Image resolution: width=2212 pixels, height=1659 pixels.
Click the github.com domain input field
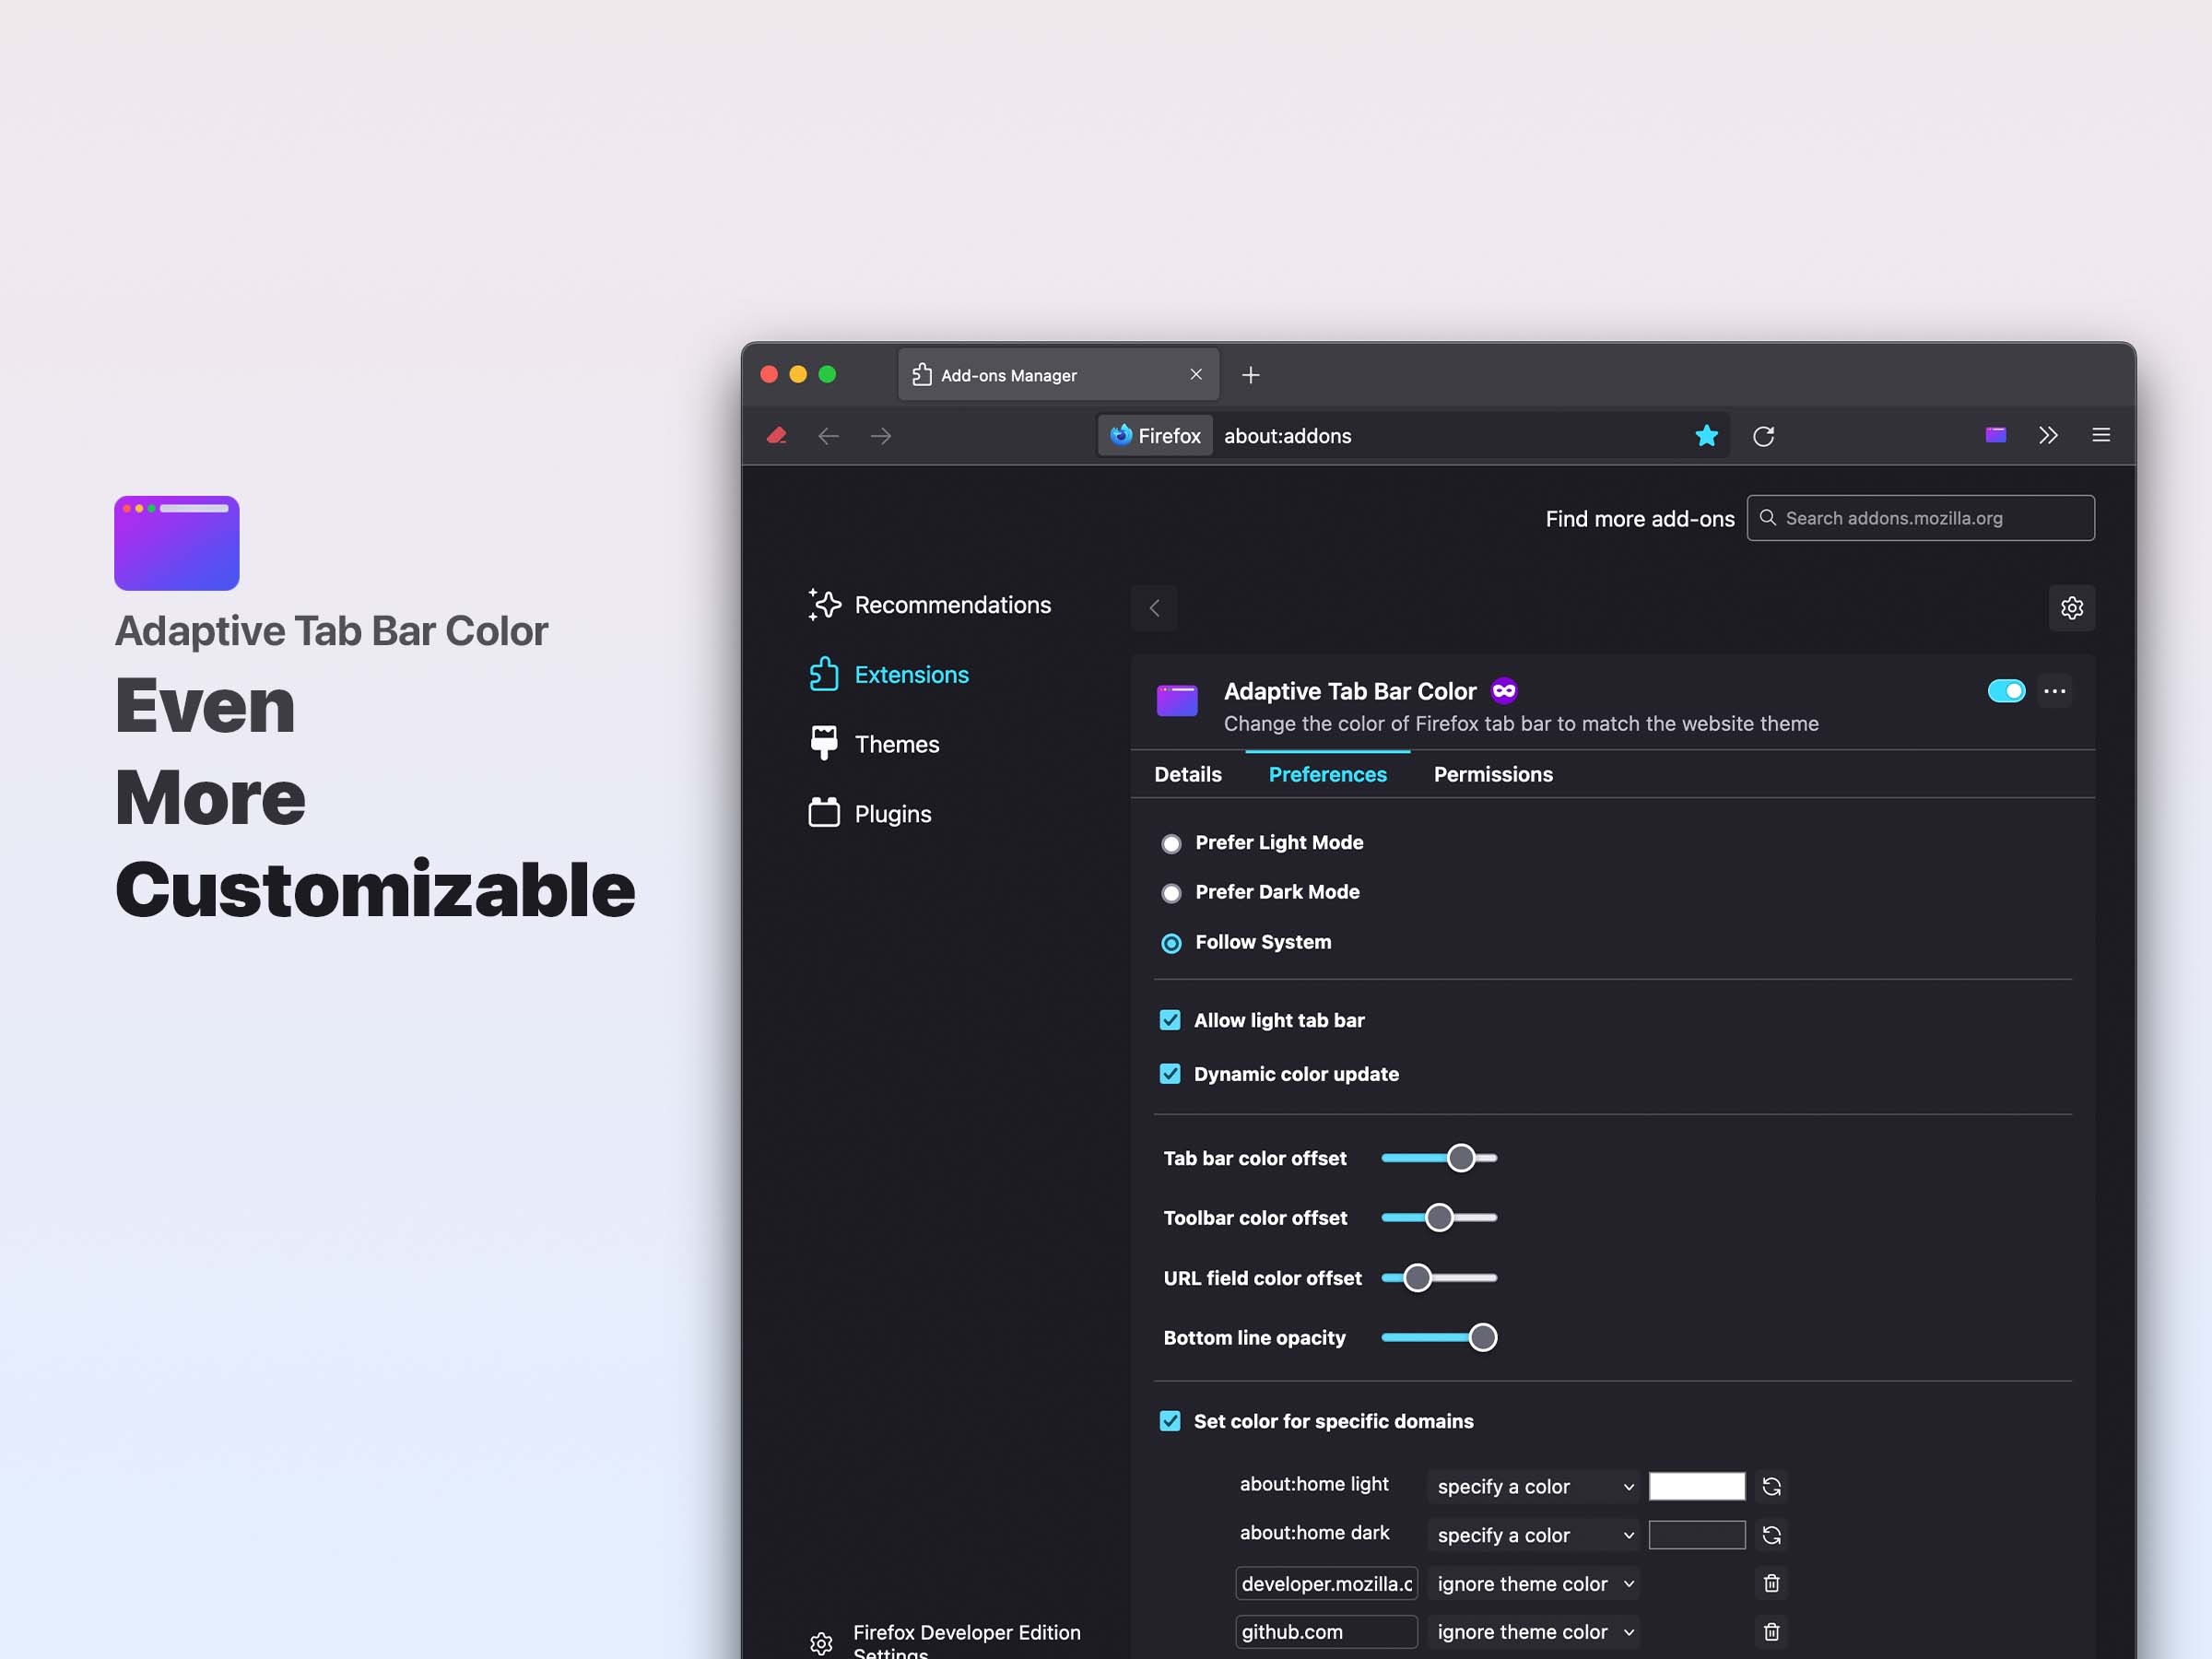pyautogui.click(x=1326, y=1632)
